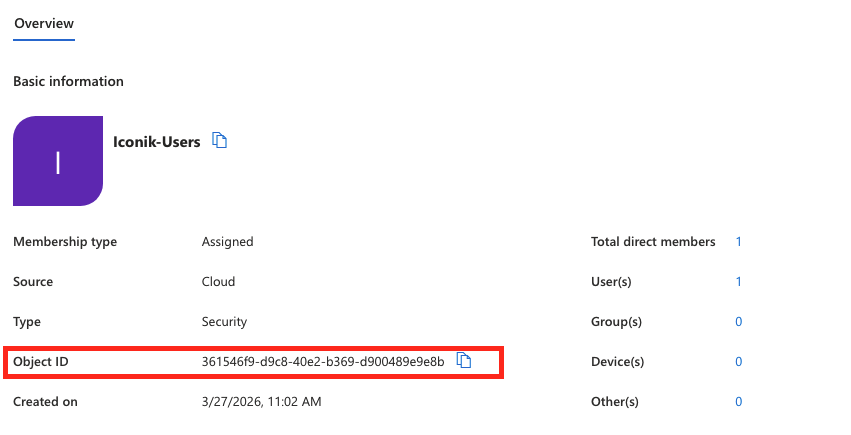Copy the Object ID to clipboard
851x435 pixels.
tap(464, 361)
